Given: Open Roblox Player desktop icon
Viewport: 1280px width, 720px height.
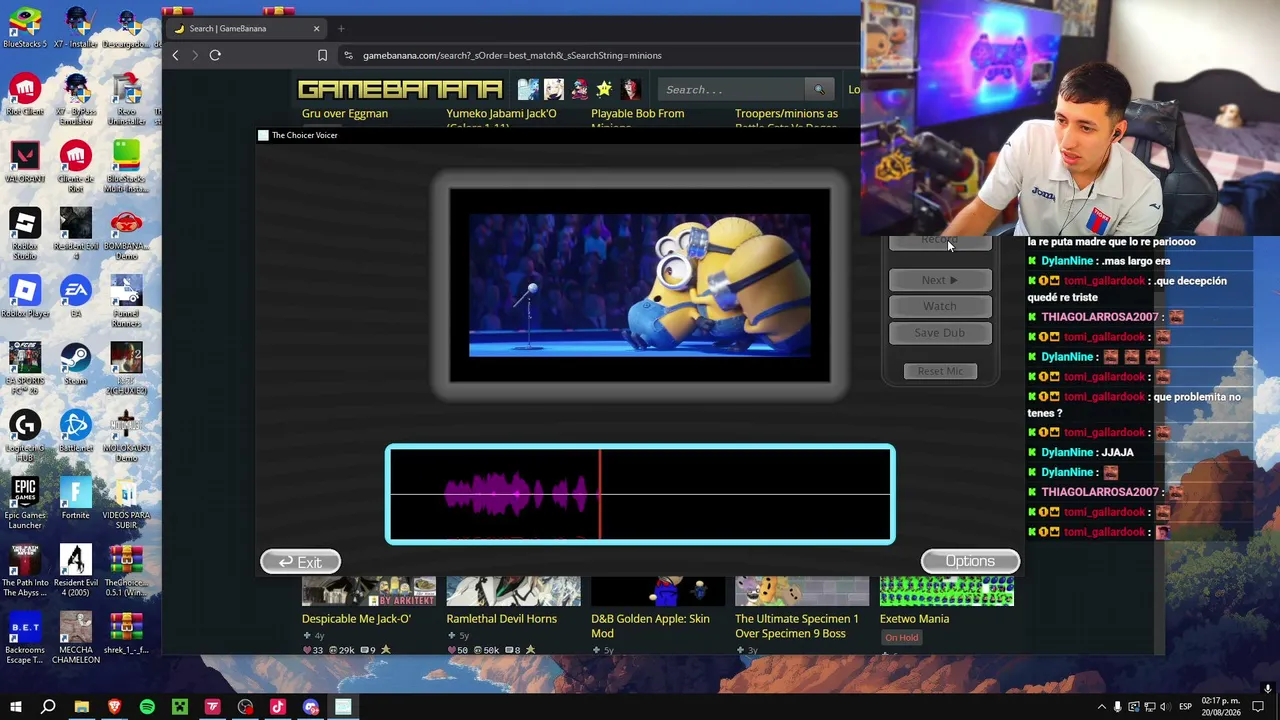Looking at the screenshot, I should (25, 296).
